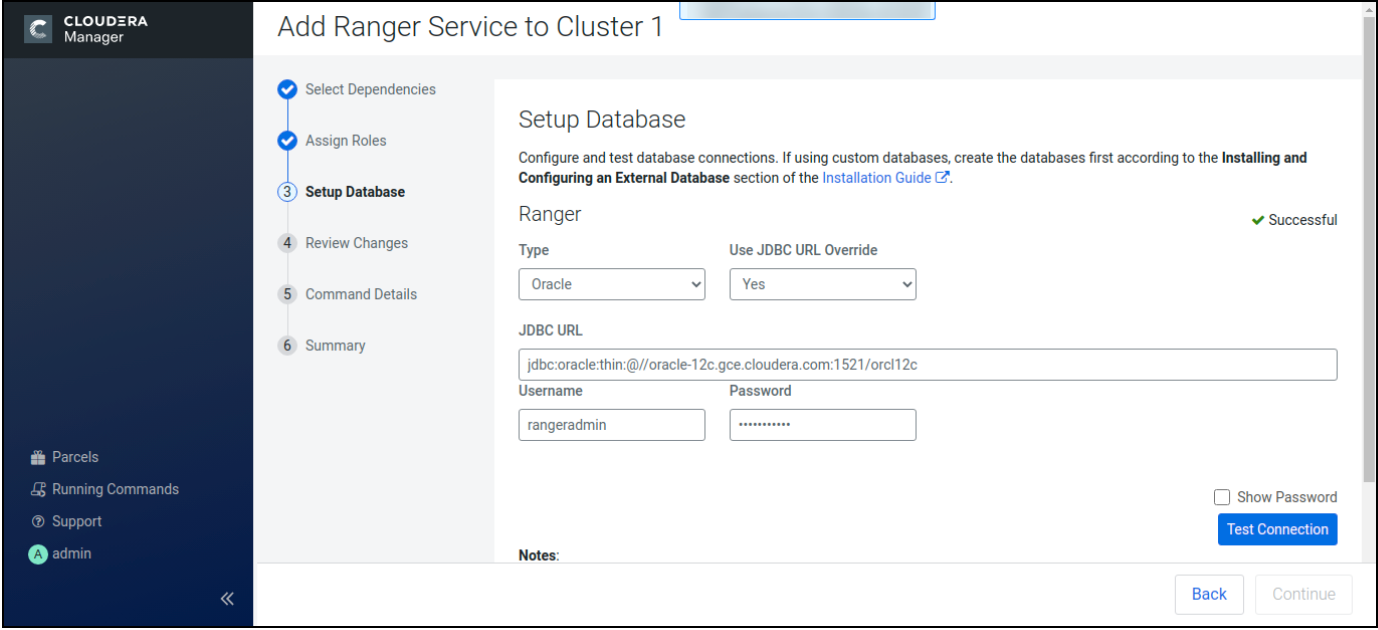This screenshot has height=630, width=1378.
Task: Click the Test Connection button
Action: (x=1277, y=529)
